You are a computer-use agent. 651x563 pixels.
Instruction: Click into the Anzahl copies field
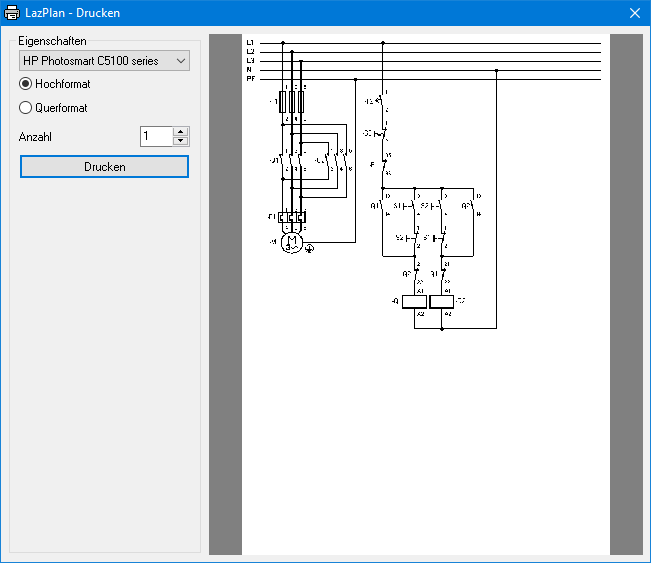156,136
